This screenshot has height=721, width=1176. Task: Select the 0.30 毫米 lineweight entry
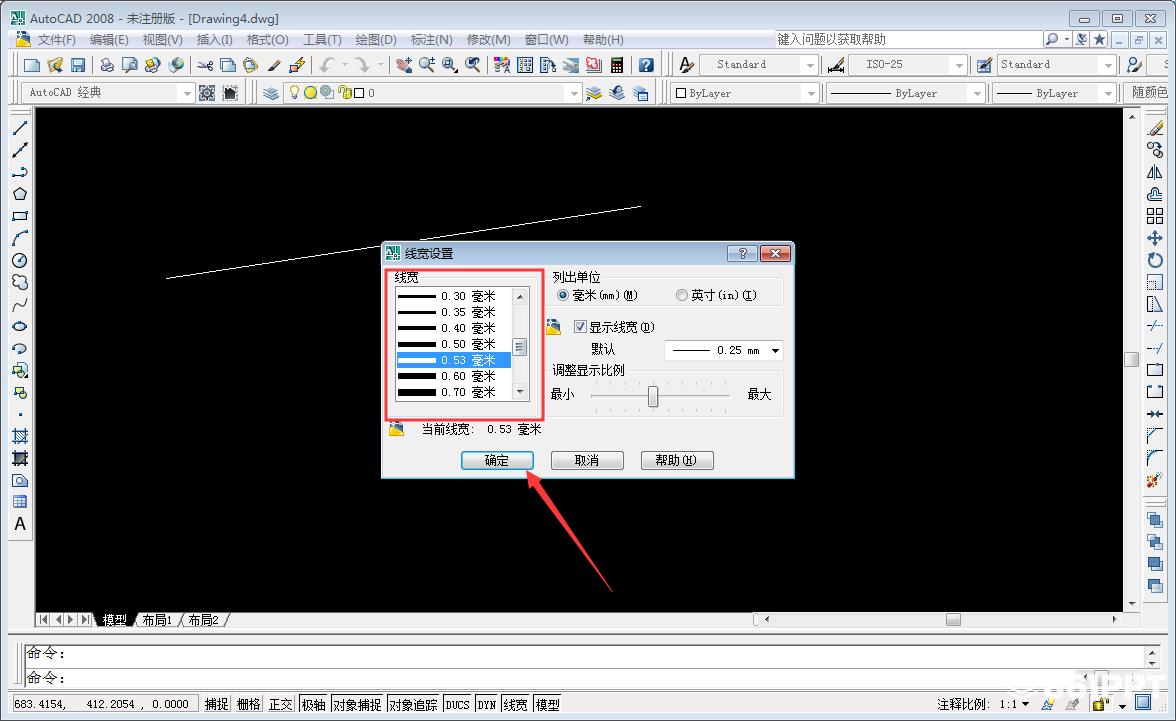(x=454, y=296)
